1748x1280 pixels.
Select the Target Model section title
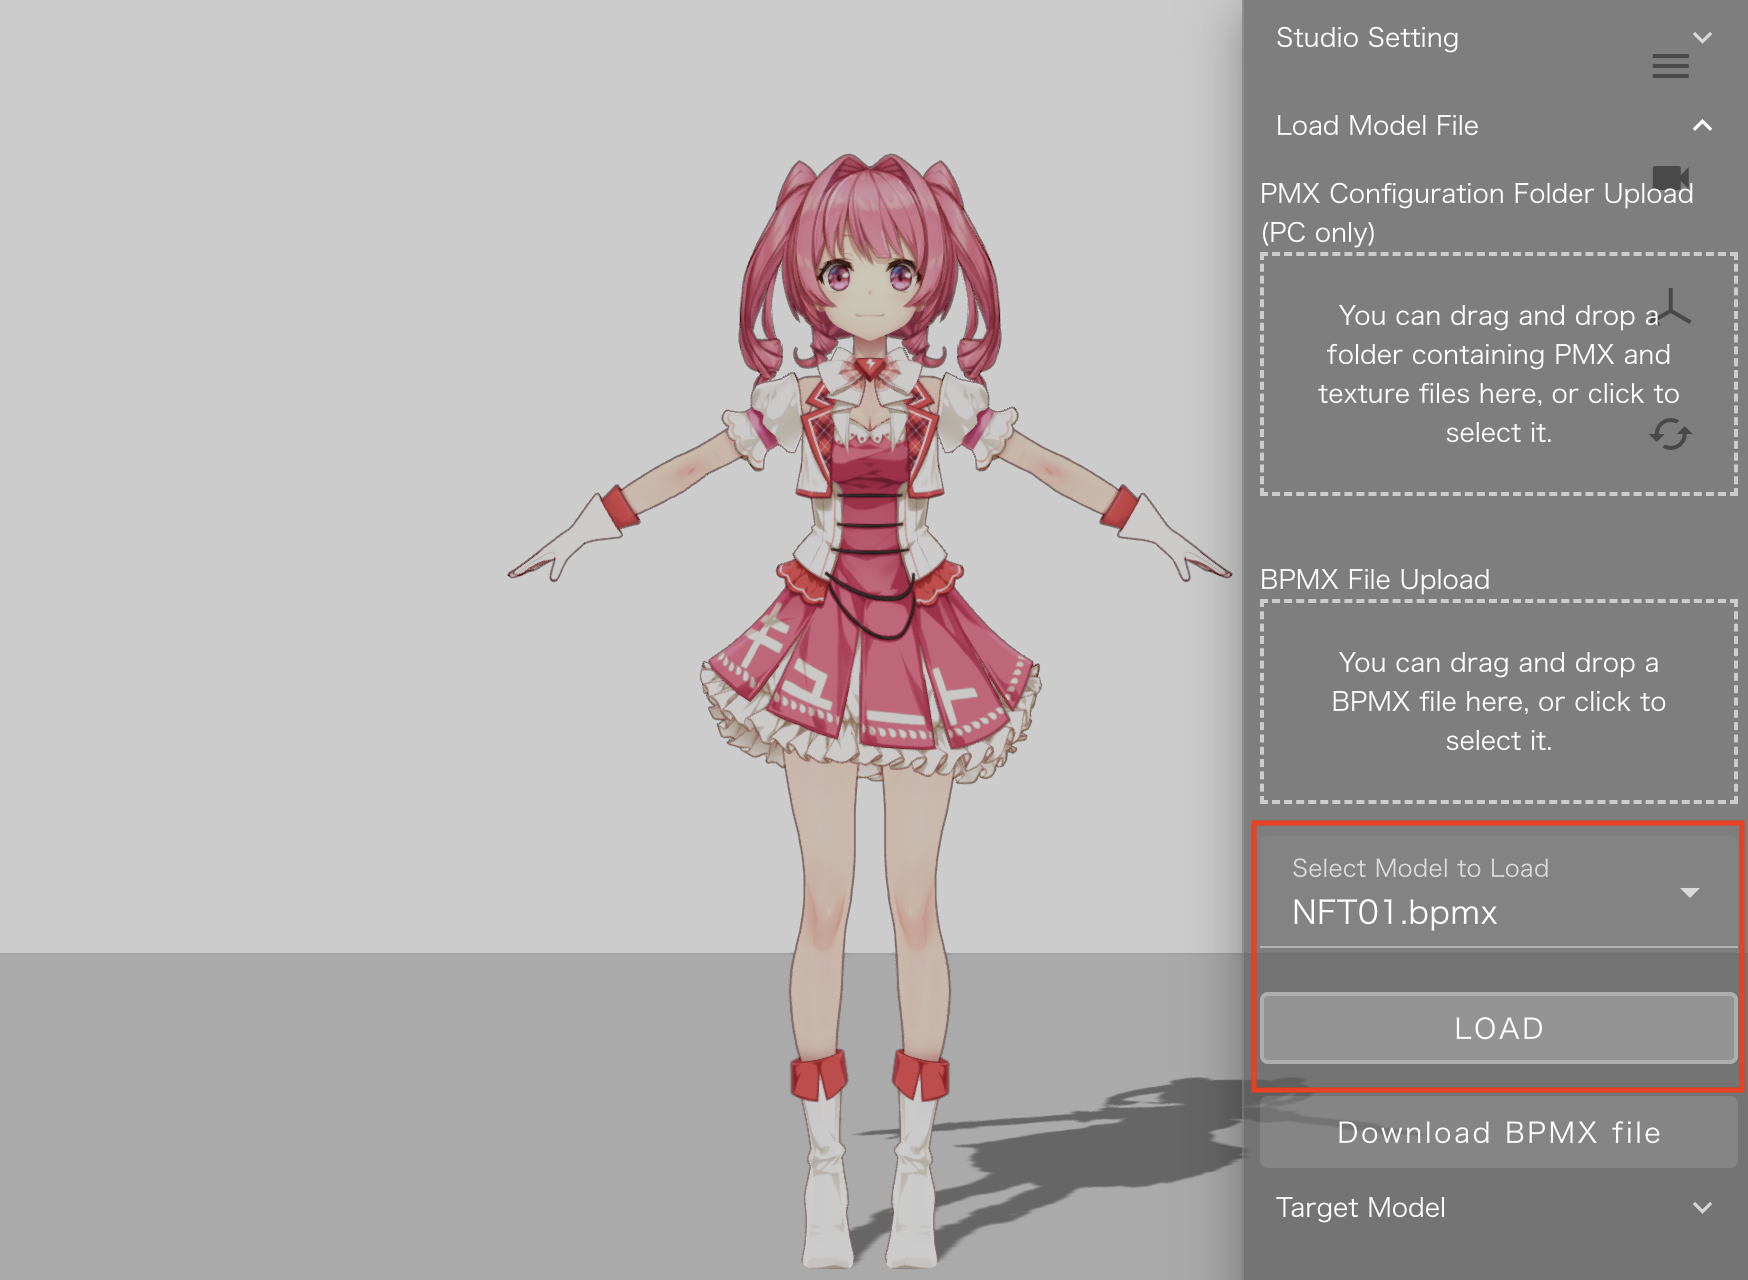point(1360,1208)
